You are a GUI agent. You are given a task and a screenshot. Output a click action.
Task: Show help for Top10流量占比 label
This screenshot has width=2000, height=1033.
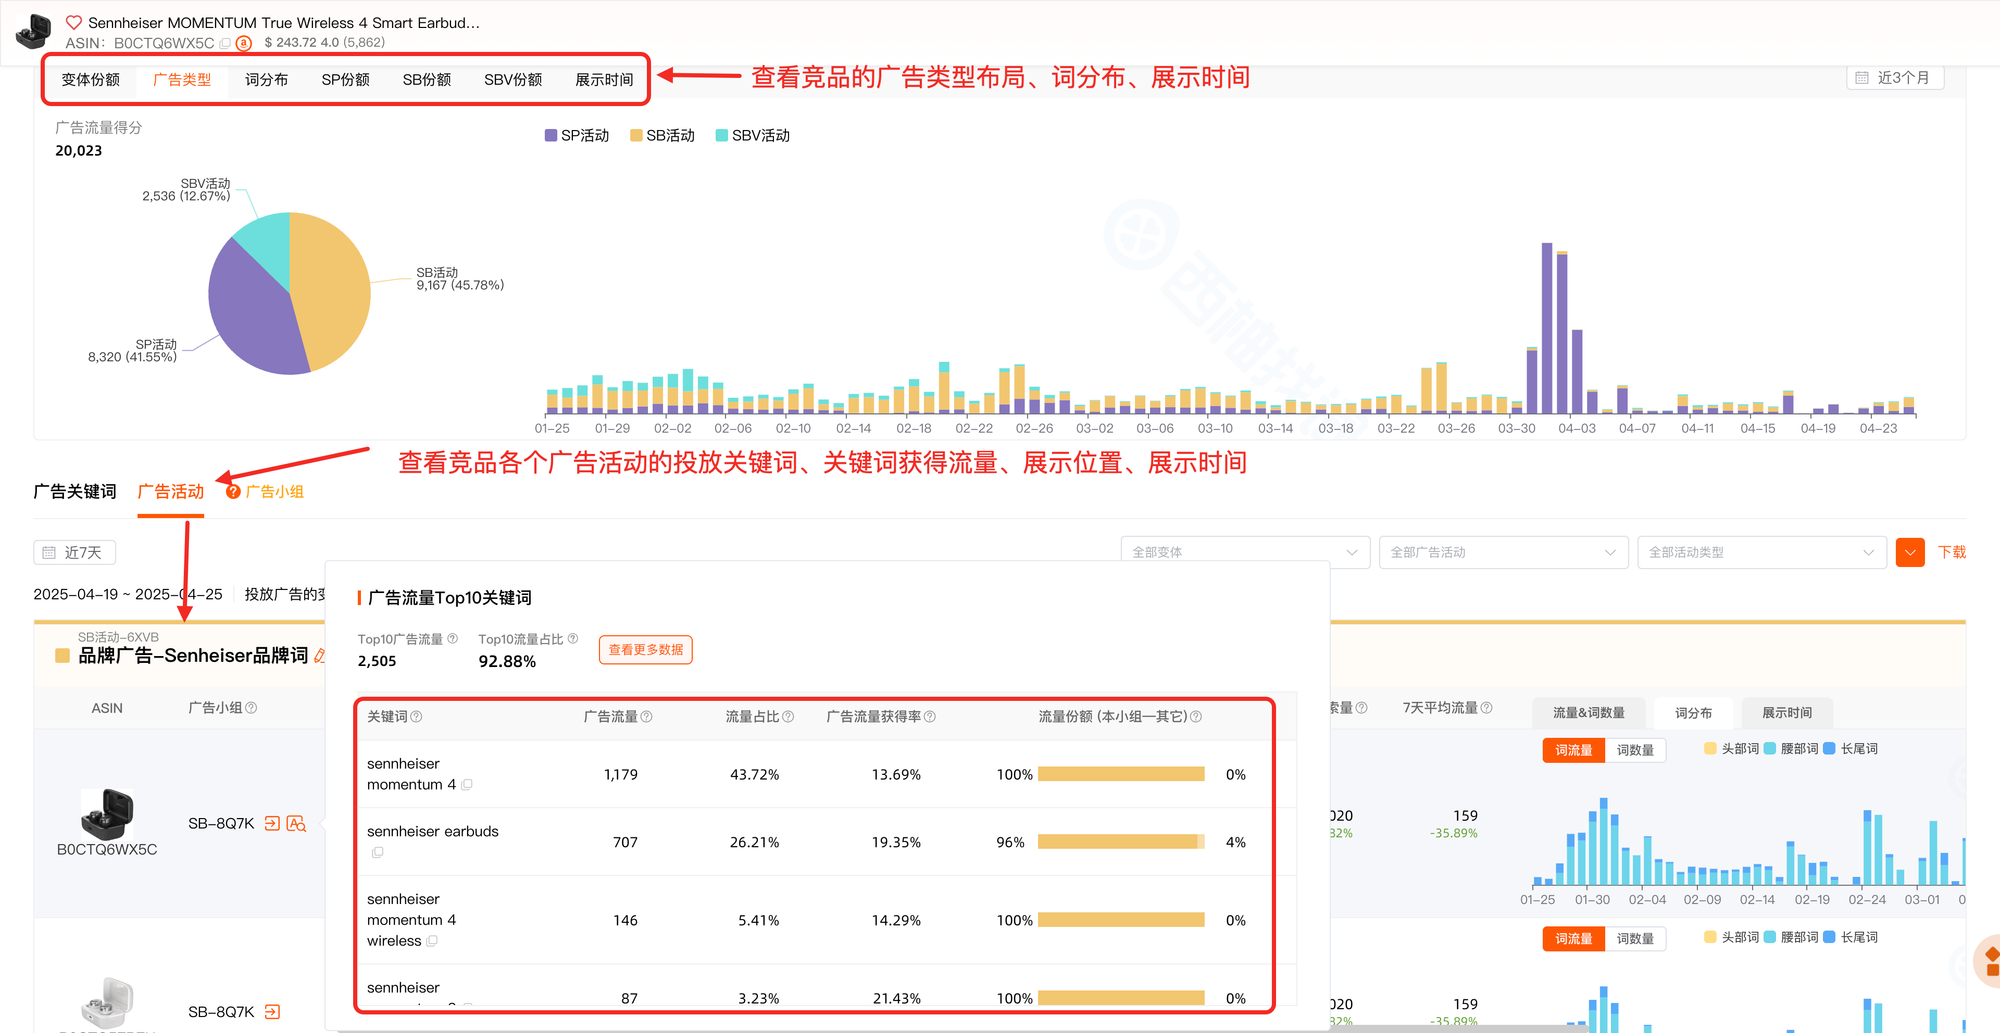pos(573,639)
